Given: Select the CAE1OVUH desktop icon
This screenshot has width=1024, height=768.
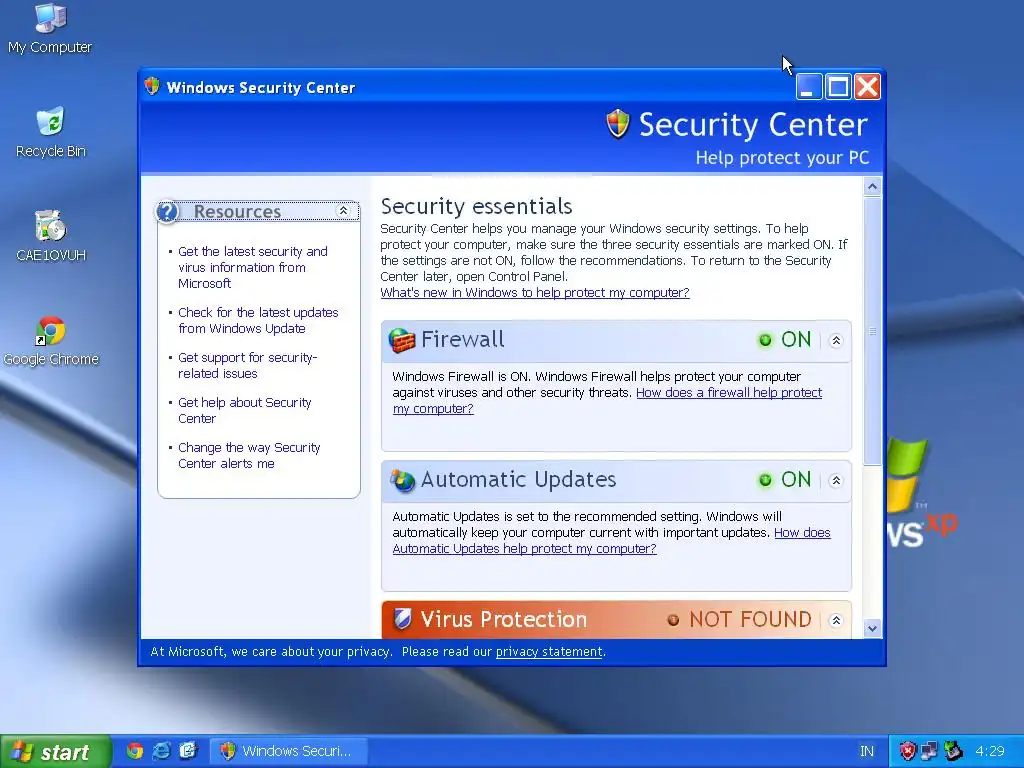Looking at the screenshot, I should 50,236.
